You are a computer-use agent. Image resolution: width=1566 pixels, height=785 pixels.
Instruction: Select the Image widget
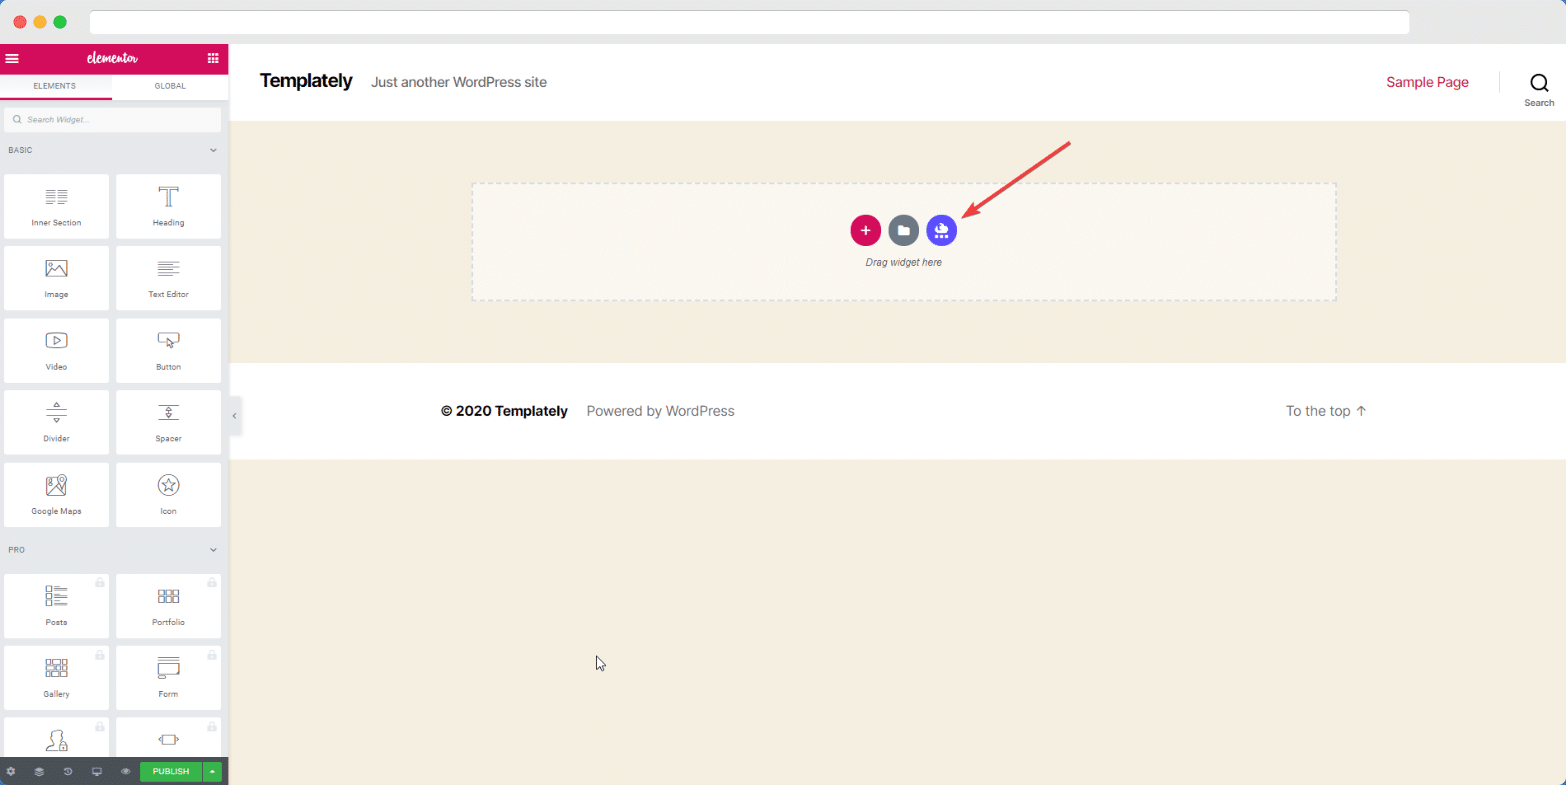tap(56, 278)
